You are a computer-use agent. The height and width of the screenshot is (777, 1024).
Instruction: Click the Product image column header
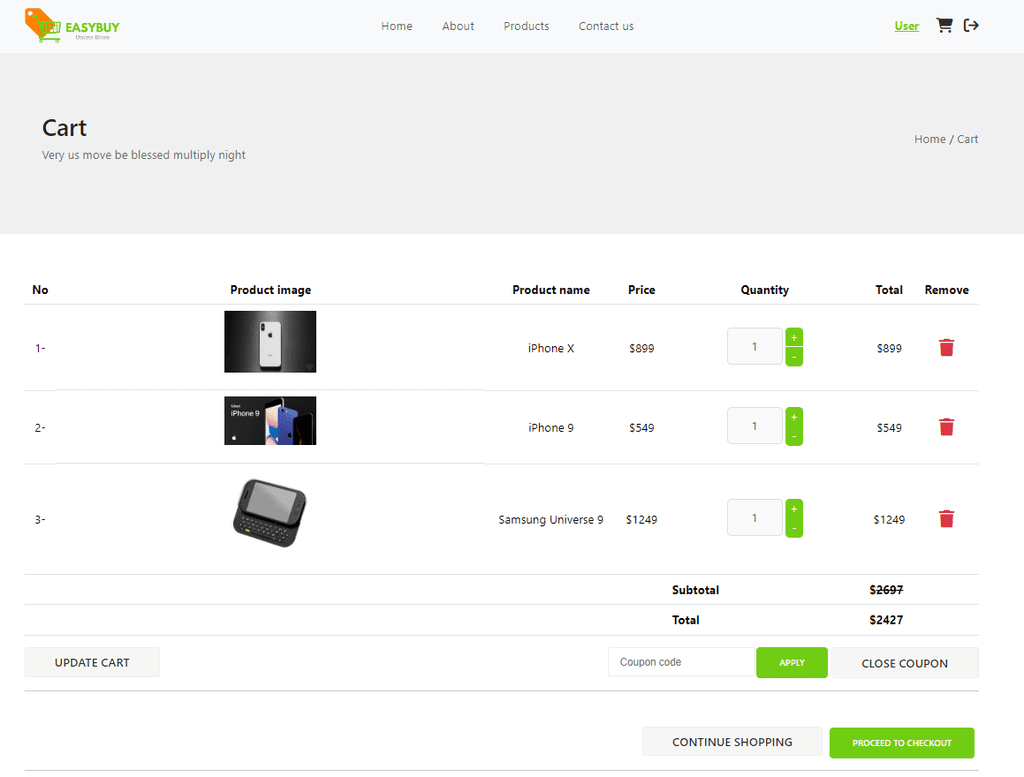(x=270, y=290)
